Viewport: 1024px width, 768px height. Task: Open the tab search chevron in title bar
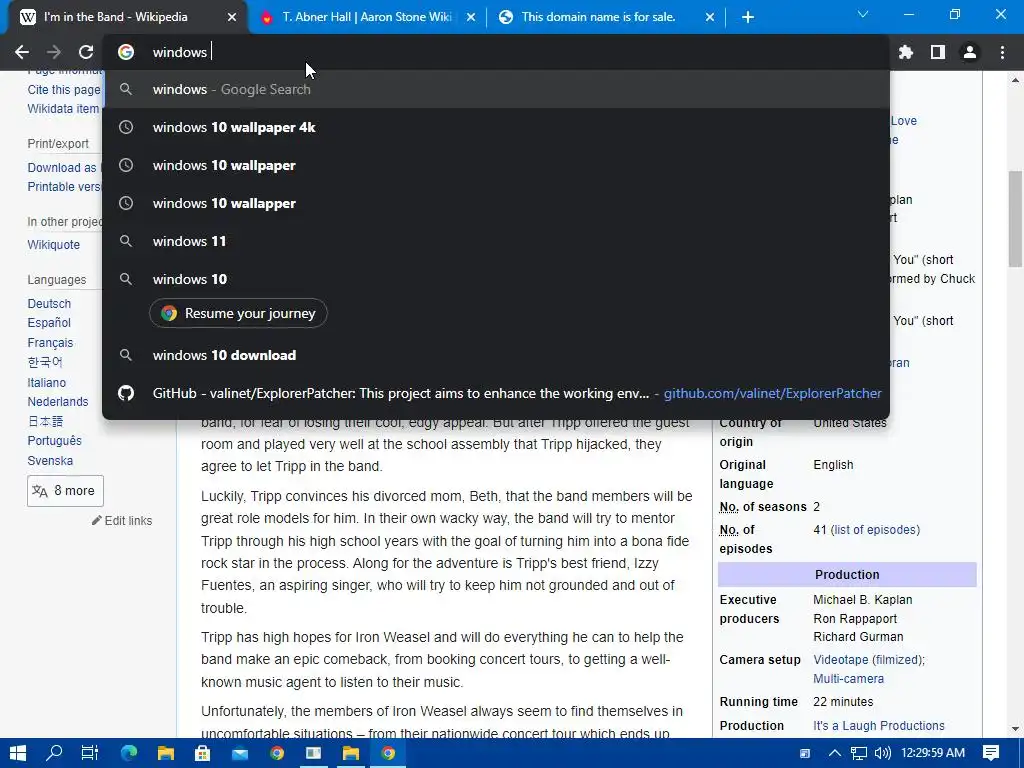click(x=863, y=14)
